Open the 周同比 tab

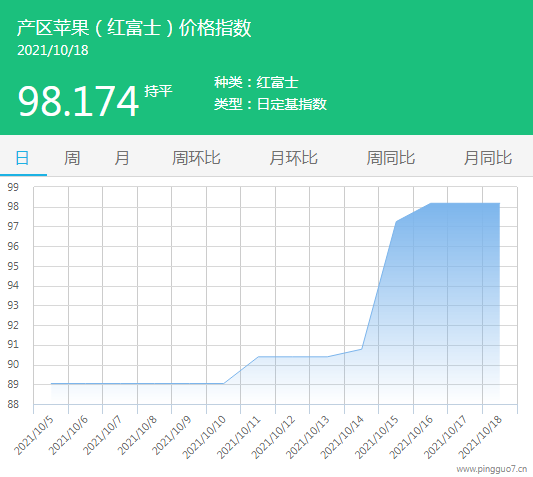click(391, 158)
